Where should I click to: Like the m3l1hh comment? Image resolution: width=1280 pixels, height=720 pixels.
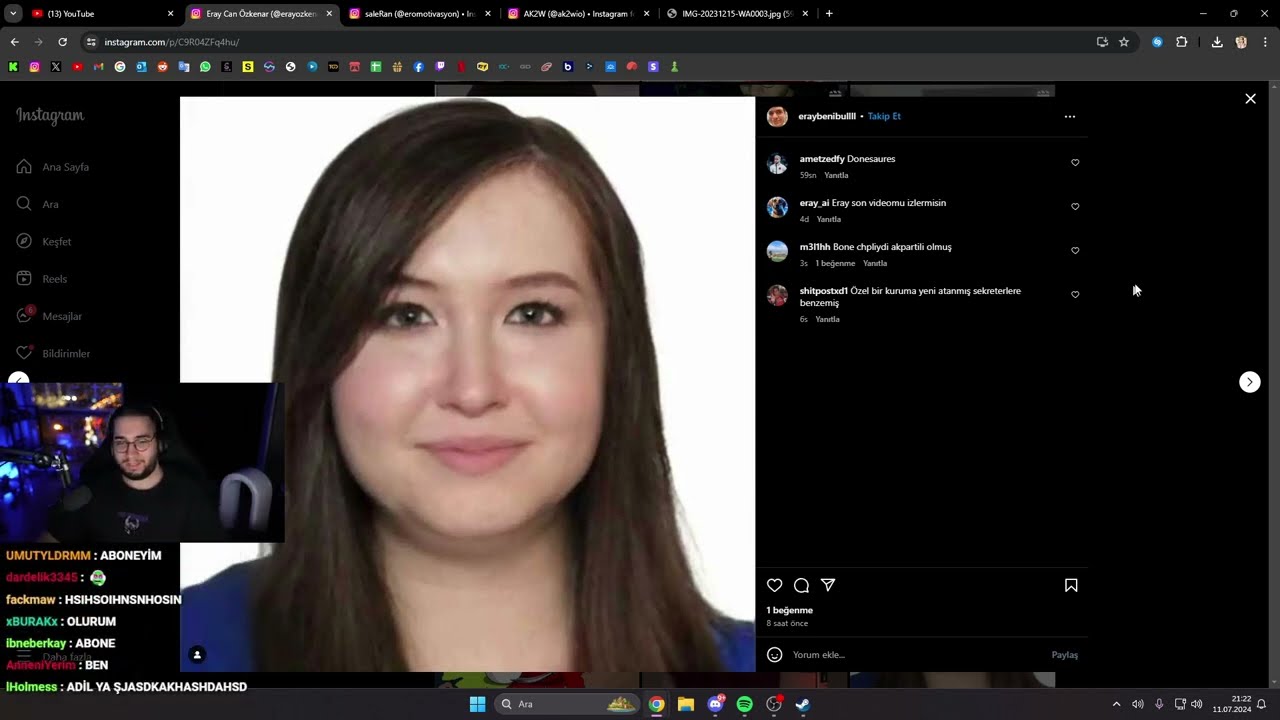tap(1075, 250)
